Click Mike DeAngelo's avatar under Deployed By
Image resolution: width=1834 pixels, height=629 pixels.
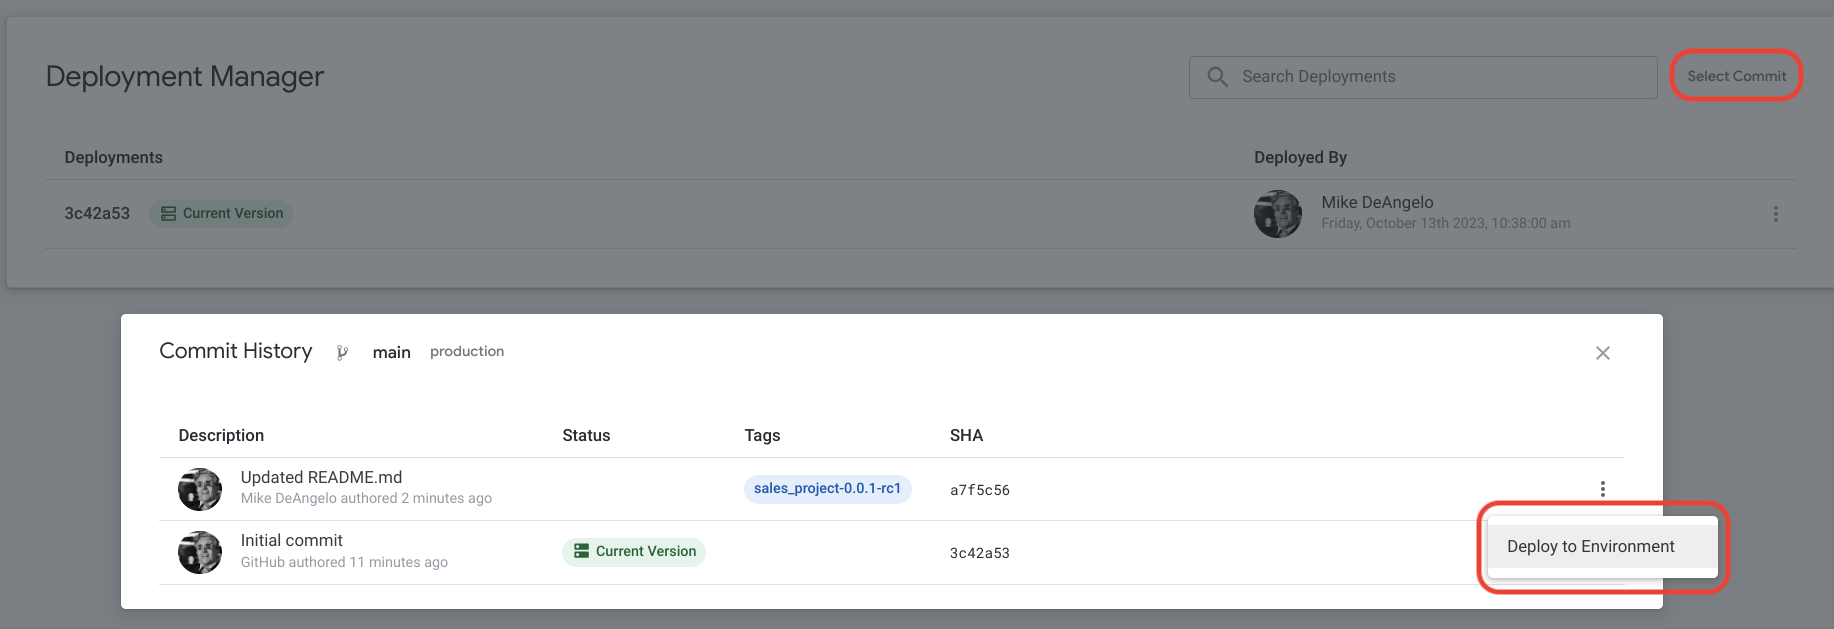(1277, 214)
